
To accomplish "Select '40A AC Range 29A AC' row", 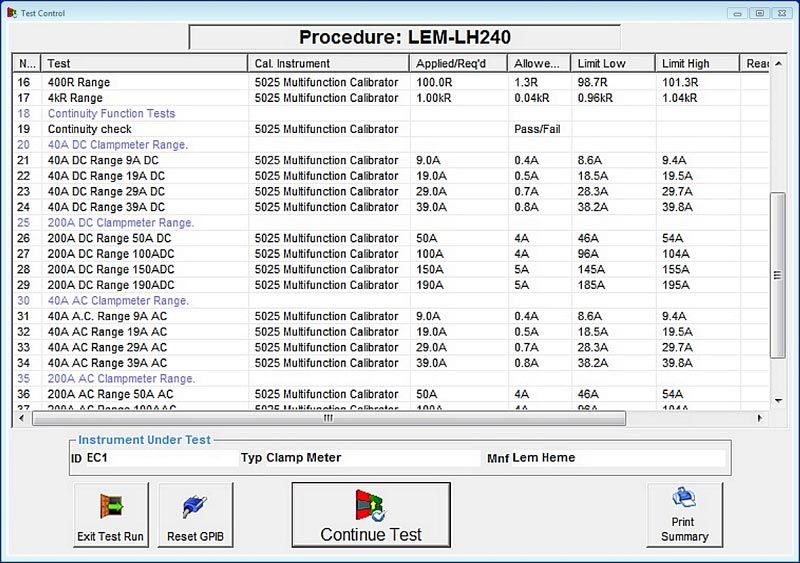I will click(391, 347).
